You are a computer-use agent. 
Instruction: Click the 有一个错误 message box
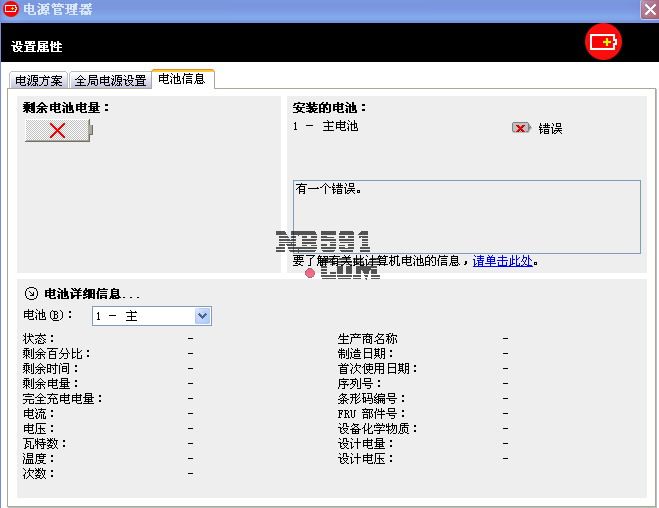[x=466, y=215]
